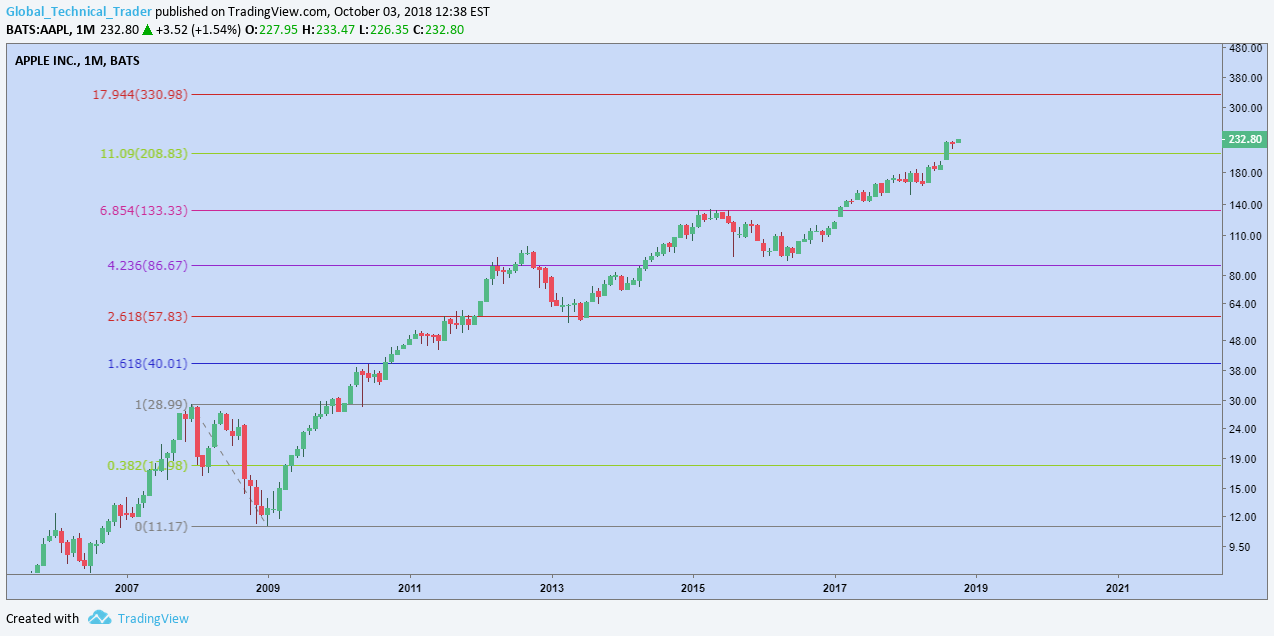This screenshot has height=636, width=1274.
Task: Click the red 330.98 Fibonacci horizontal line
Action: click(704, 94)
